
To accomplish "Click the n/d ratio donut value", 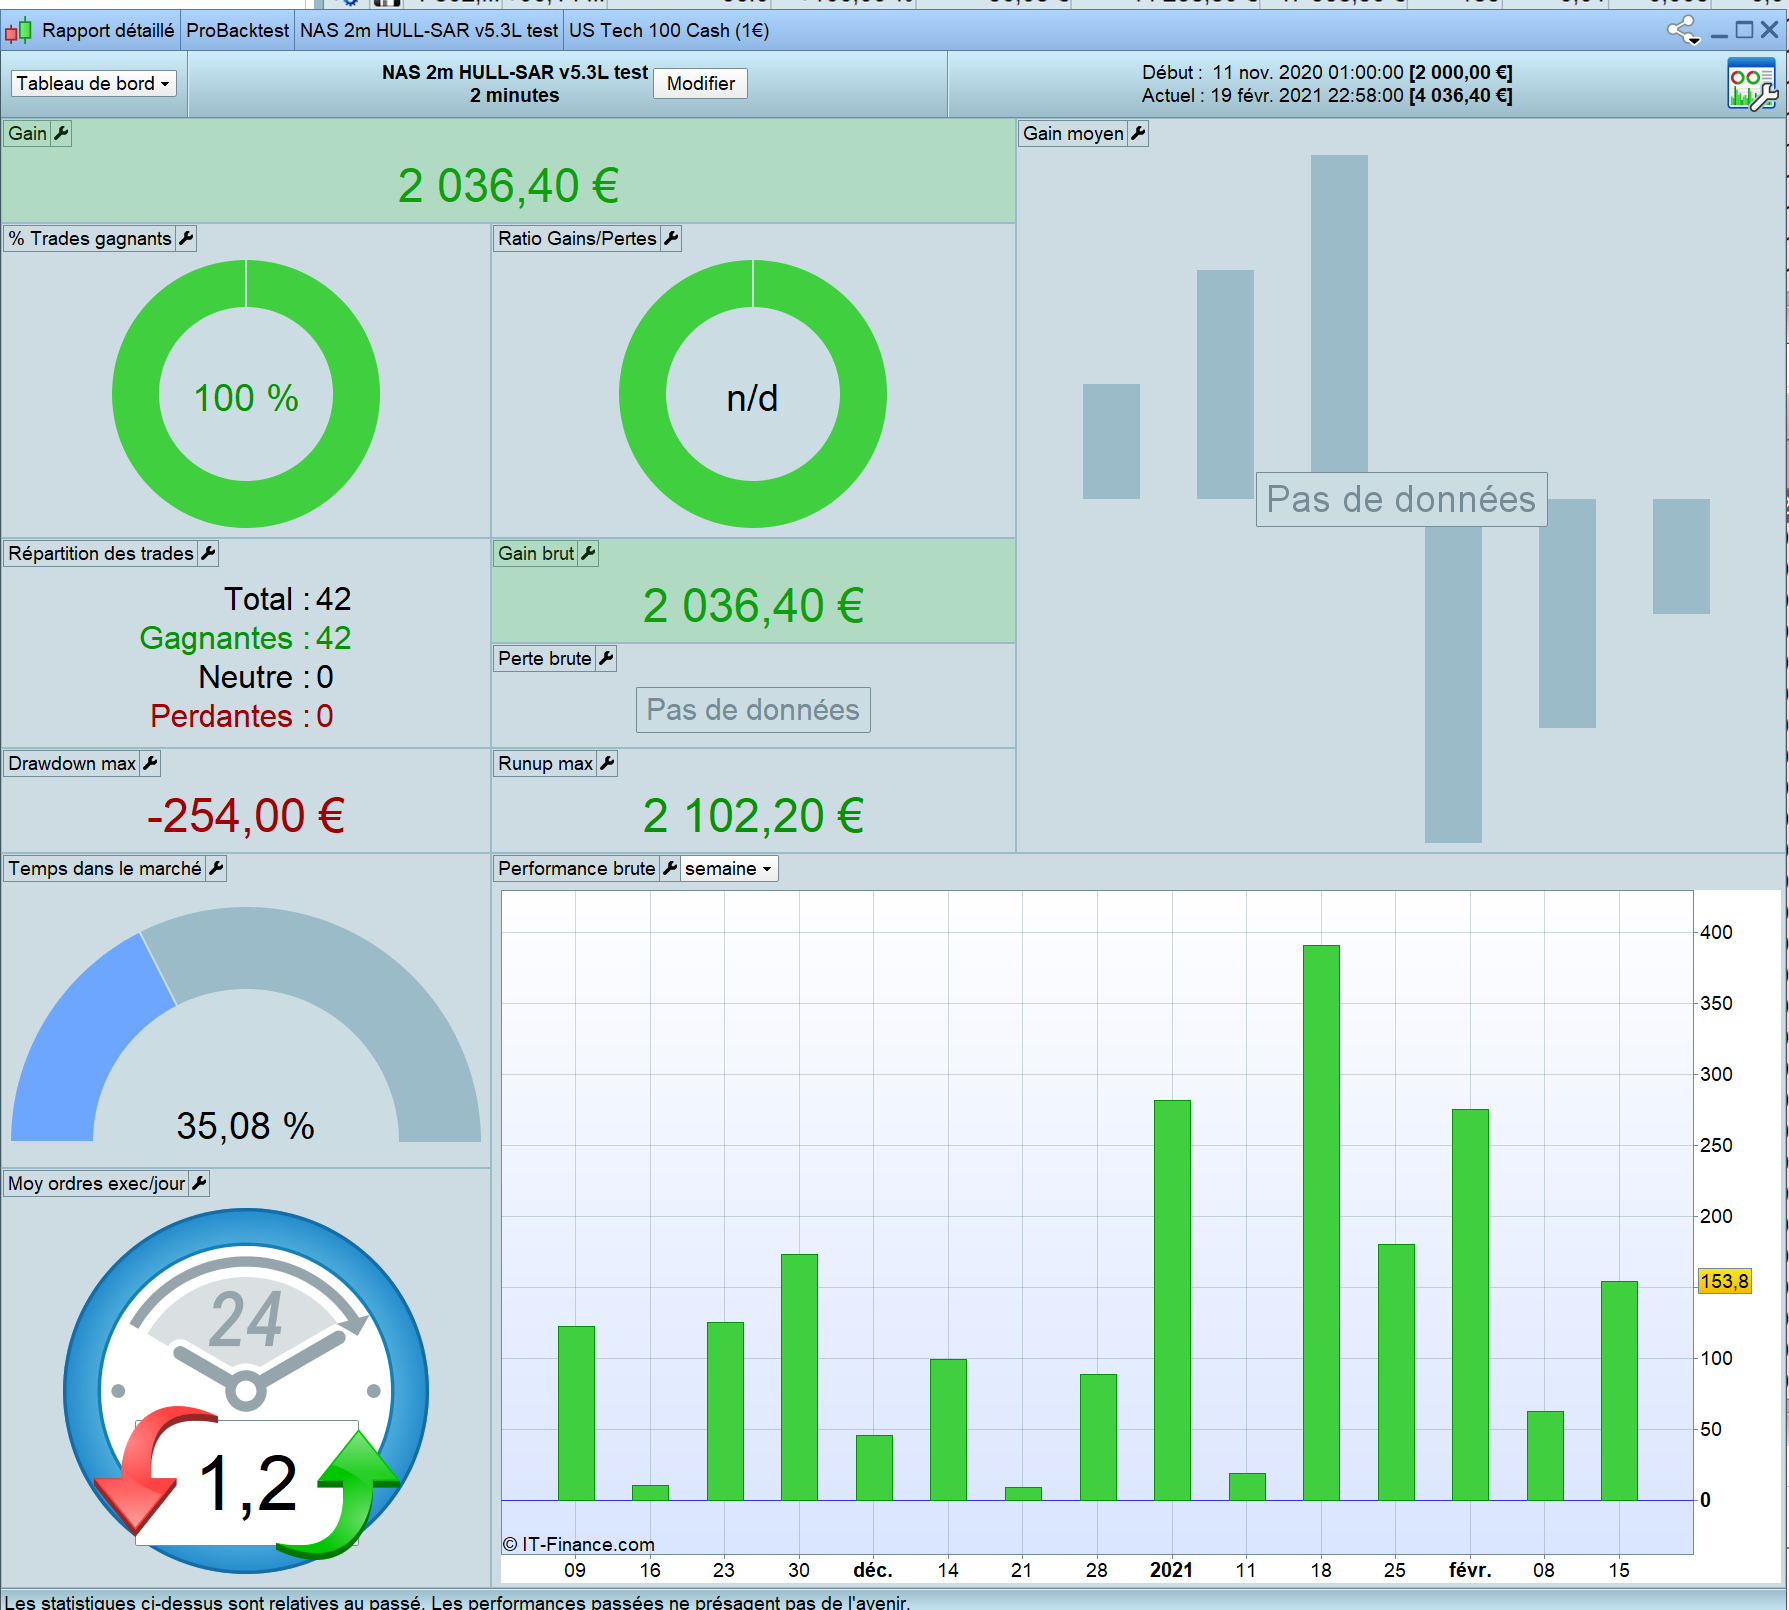I will pos(752,398).
